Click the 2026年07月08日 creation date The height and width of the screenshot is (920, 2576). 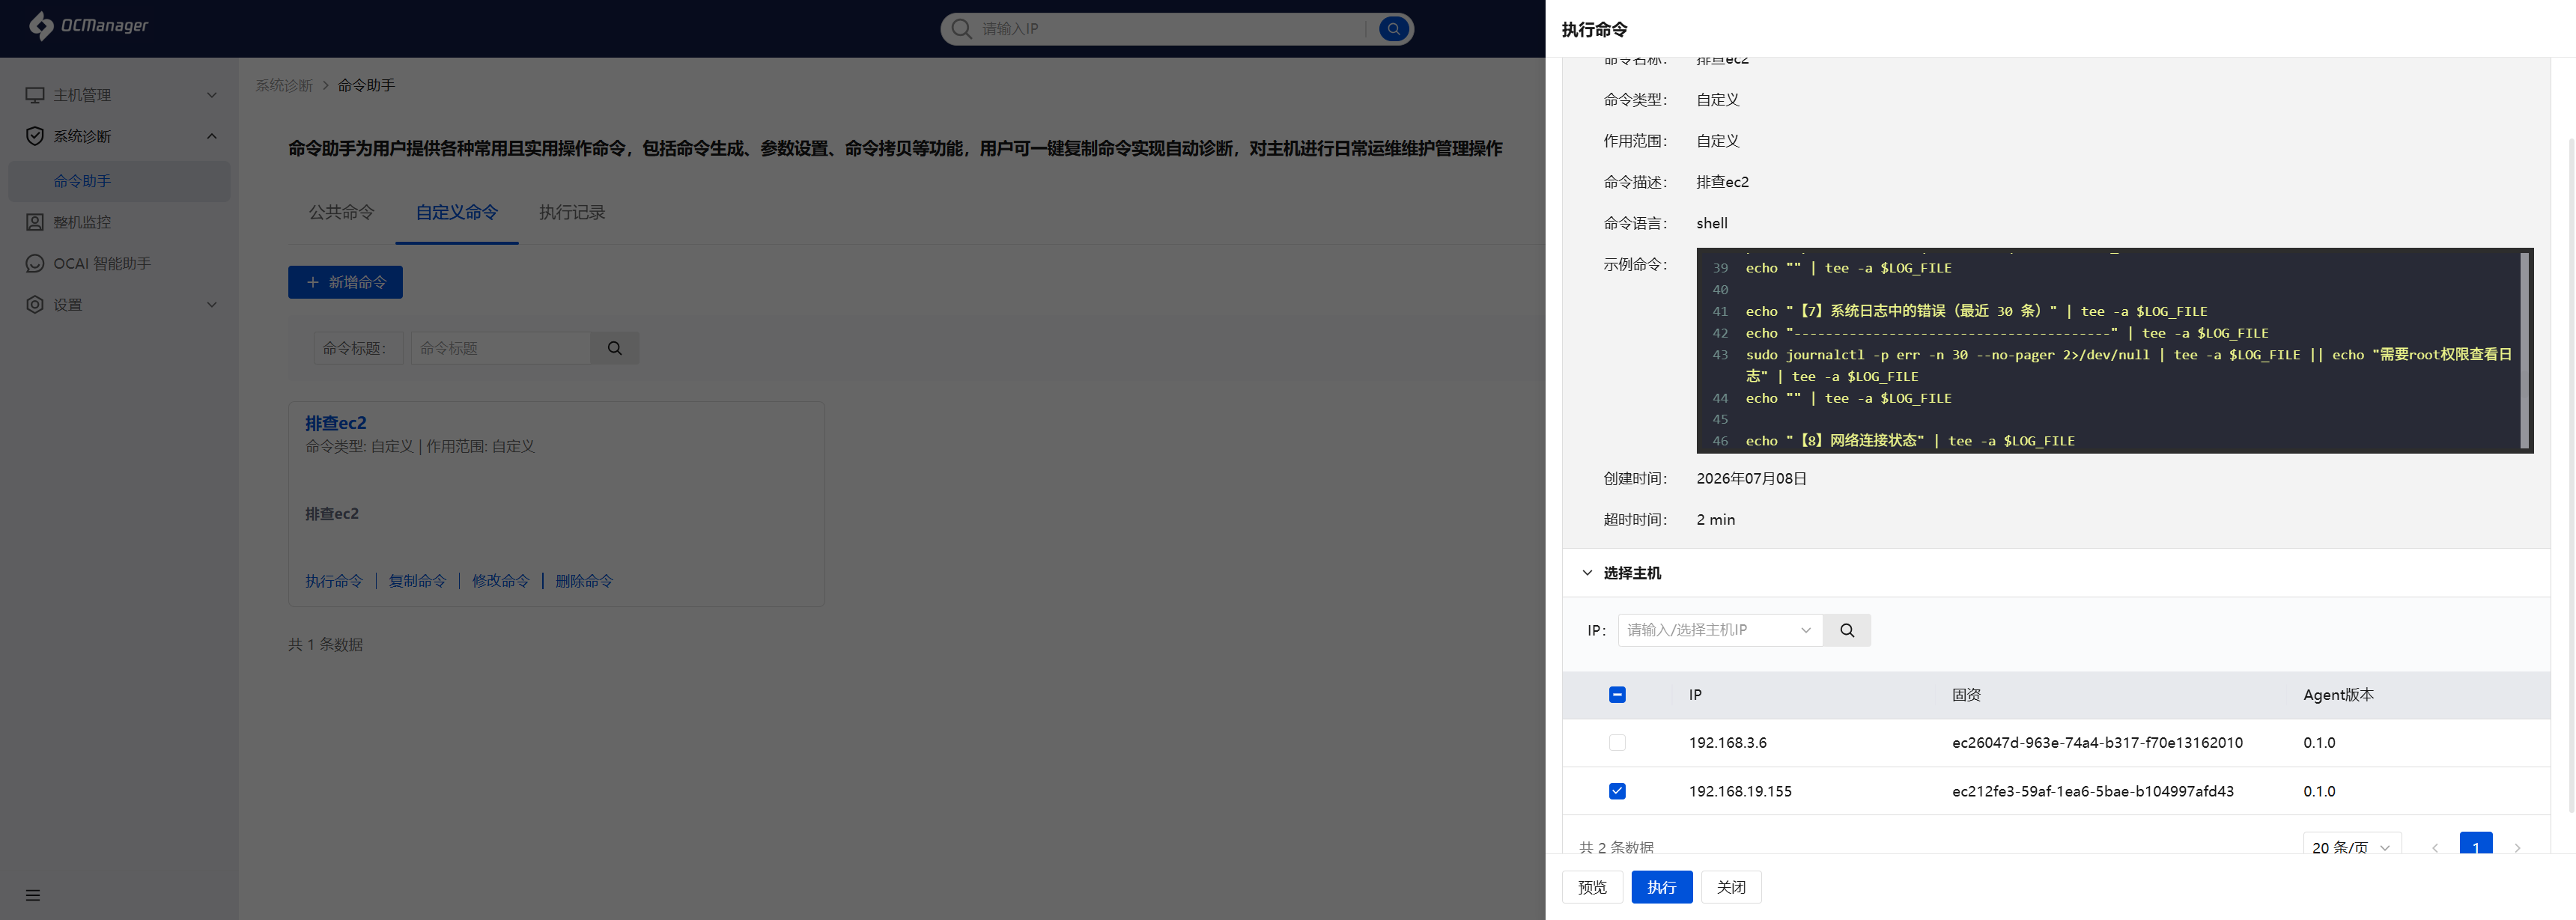click(x=1751, y=479)
